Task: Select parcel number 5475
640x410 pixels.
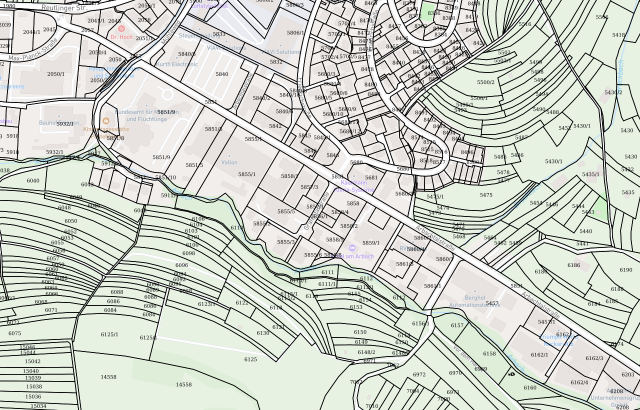Action: 486,195
